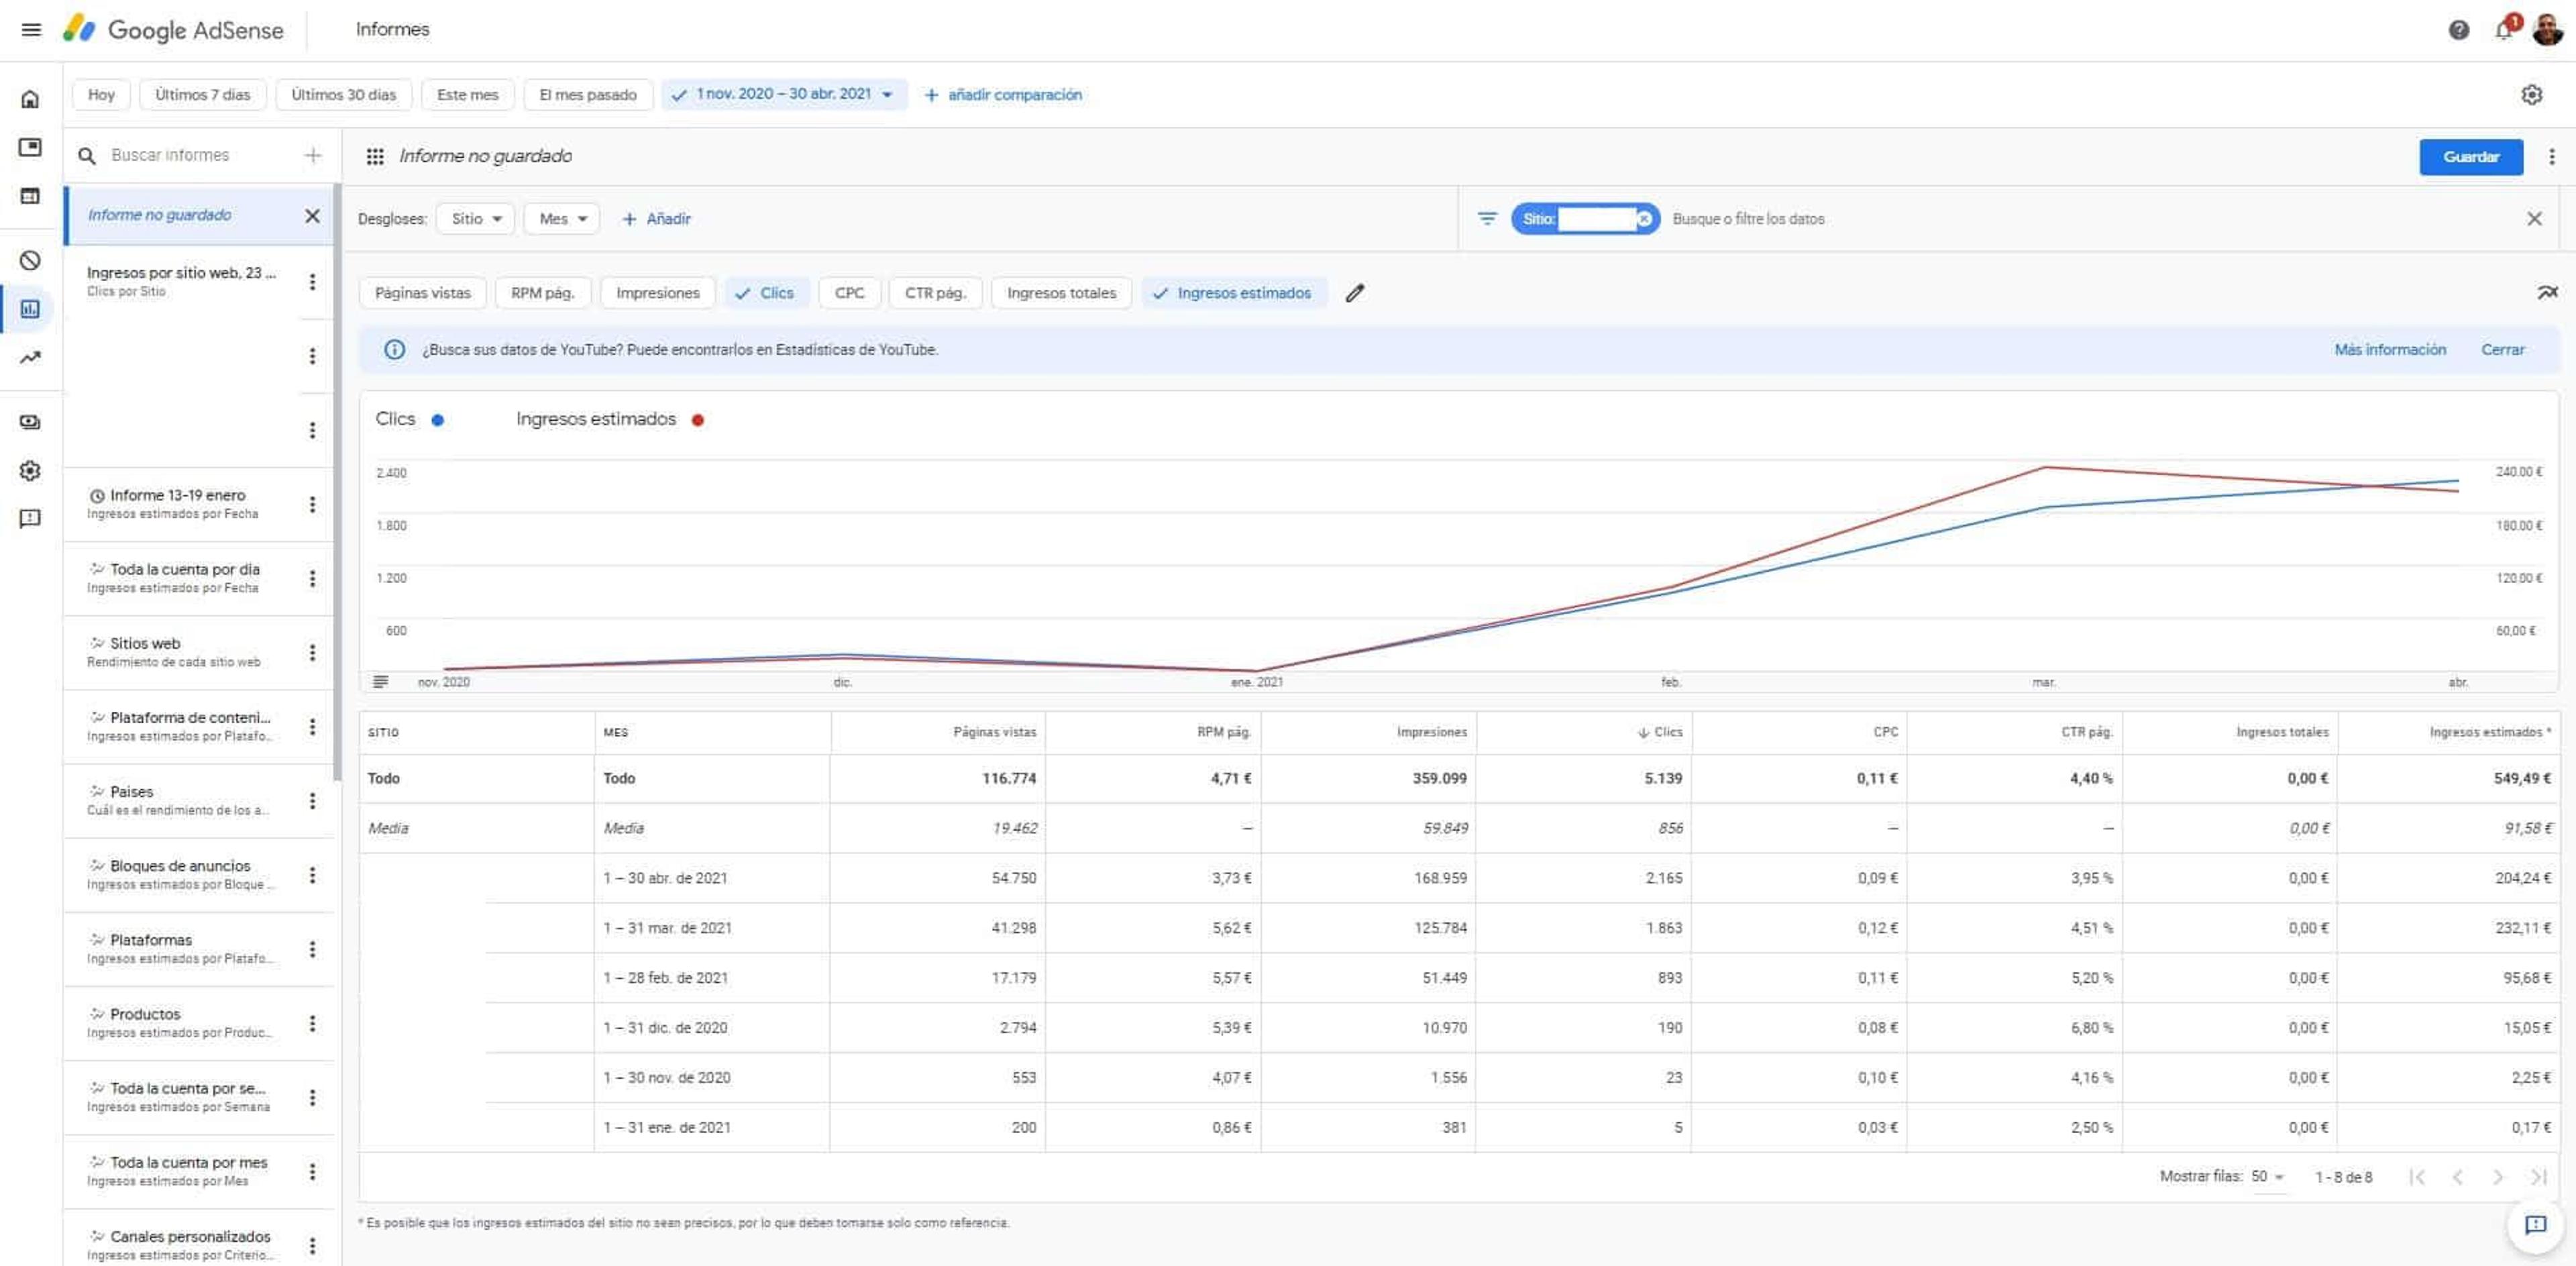
Task: Open Optimization trend sidebar icon
Action: (30, 358)
